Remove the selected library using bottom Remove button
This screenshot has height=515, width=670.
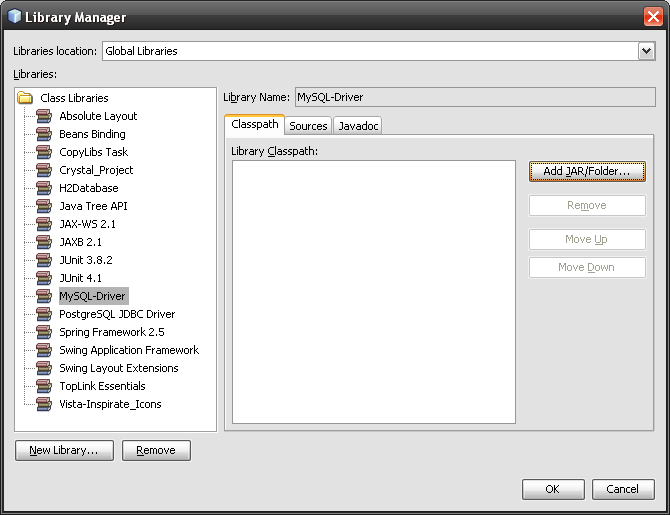156,450
